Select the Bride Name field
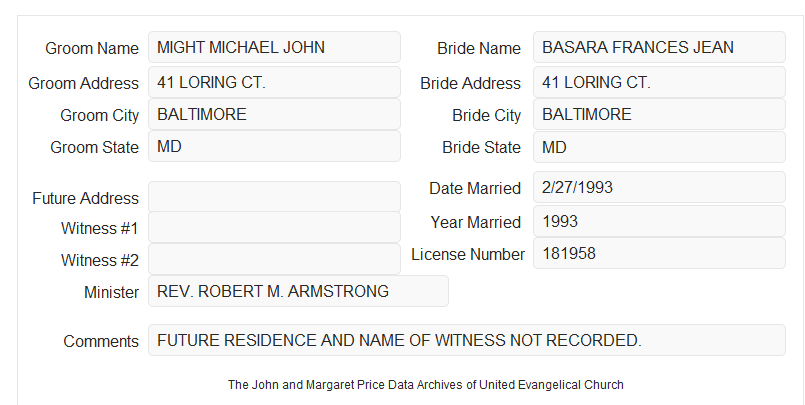805x405 pixels. point(659,47)
